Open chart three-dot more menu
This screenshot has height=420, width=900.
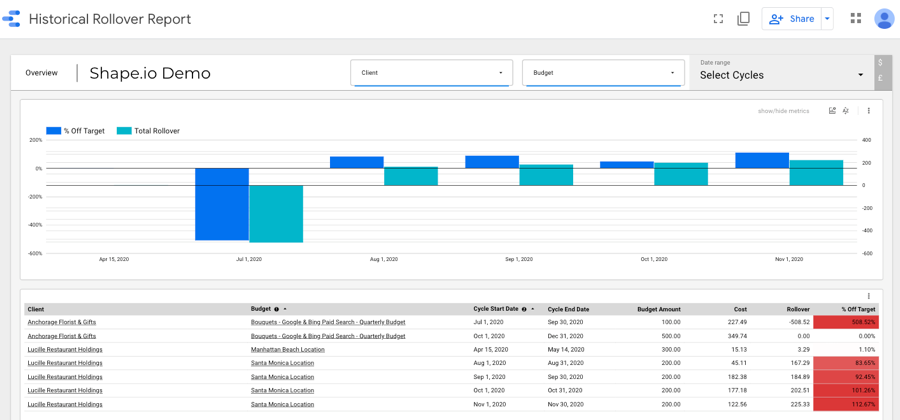[x=868, y=111]
